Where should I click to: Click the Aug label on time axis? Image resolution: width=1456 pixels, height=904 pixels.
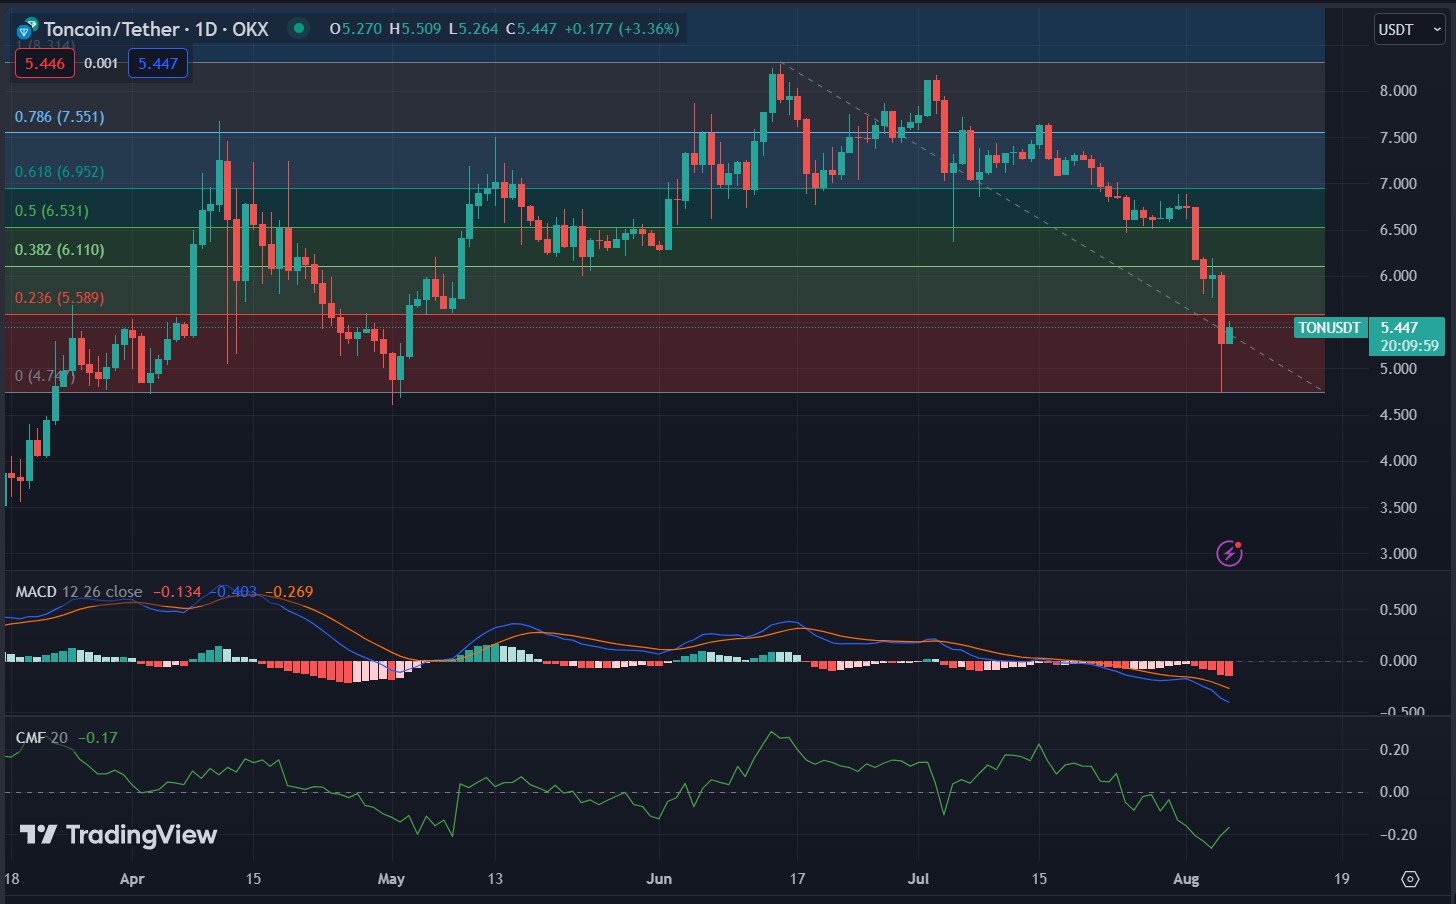click(1185, 879)
